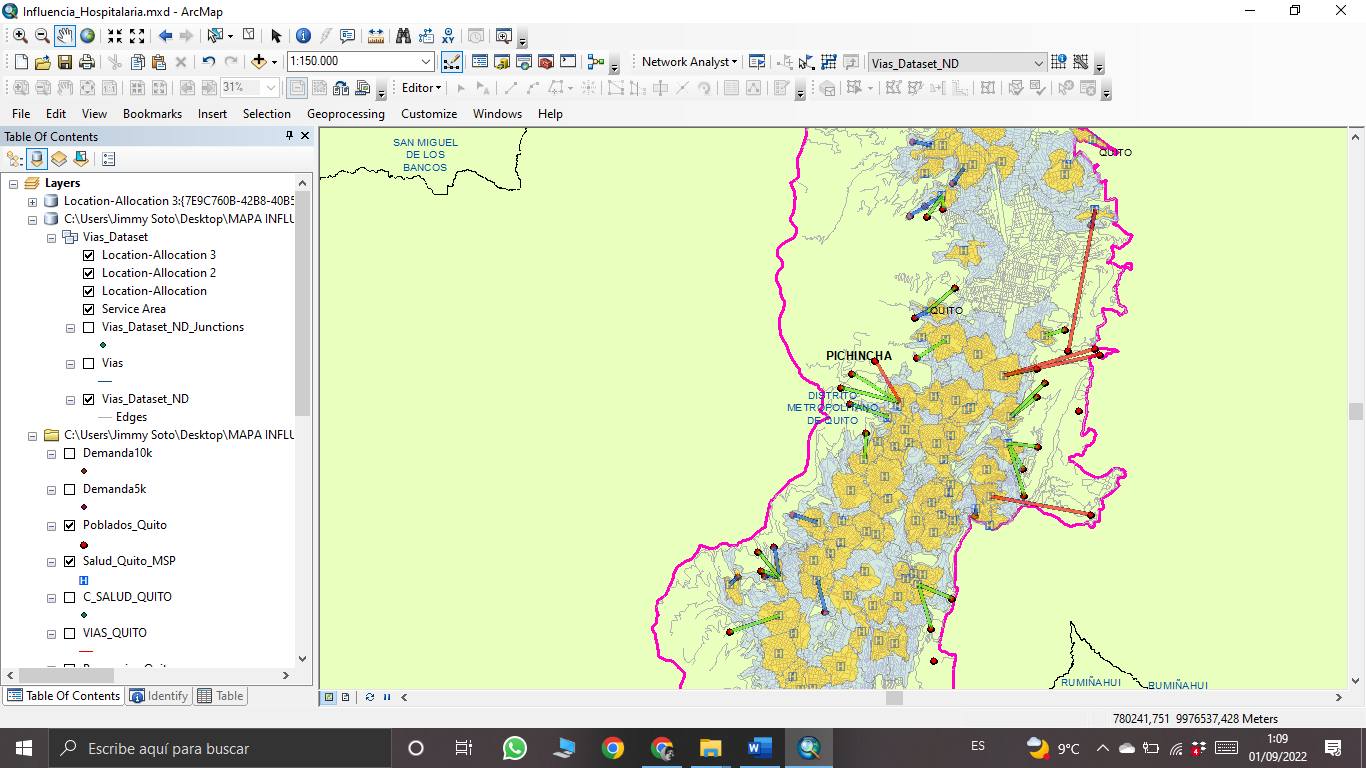Open the map scale dropdown
Image resolution: width=1366 pixels, height=768 pixels.
(x=426, y=62)
